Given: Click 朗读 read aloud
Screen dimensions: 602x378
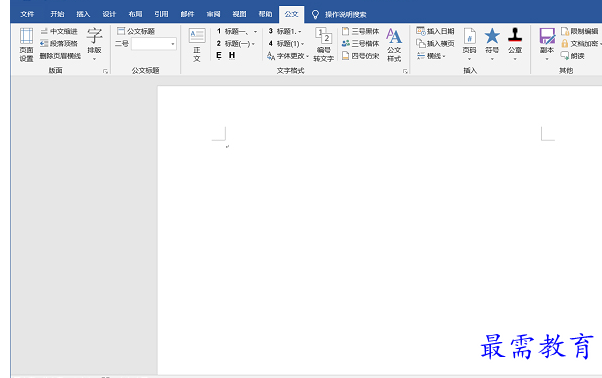Looking at the screenshot, I should click(x=573, y=56).
